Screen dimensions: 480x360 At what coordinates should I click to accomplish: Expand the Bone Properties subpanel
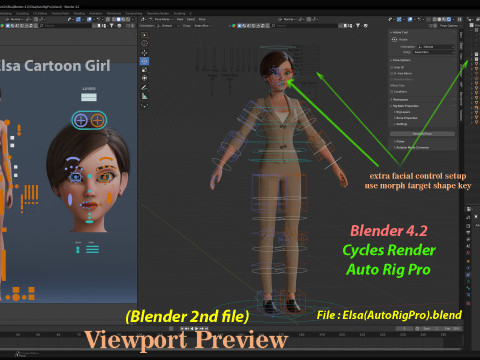405,118
